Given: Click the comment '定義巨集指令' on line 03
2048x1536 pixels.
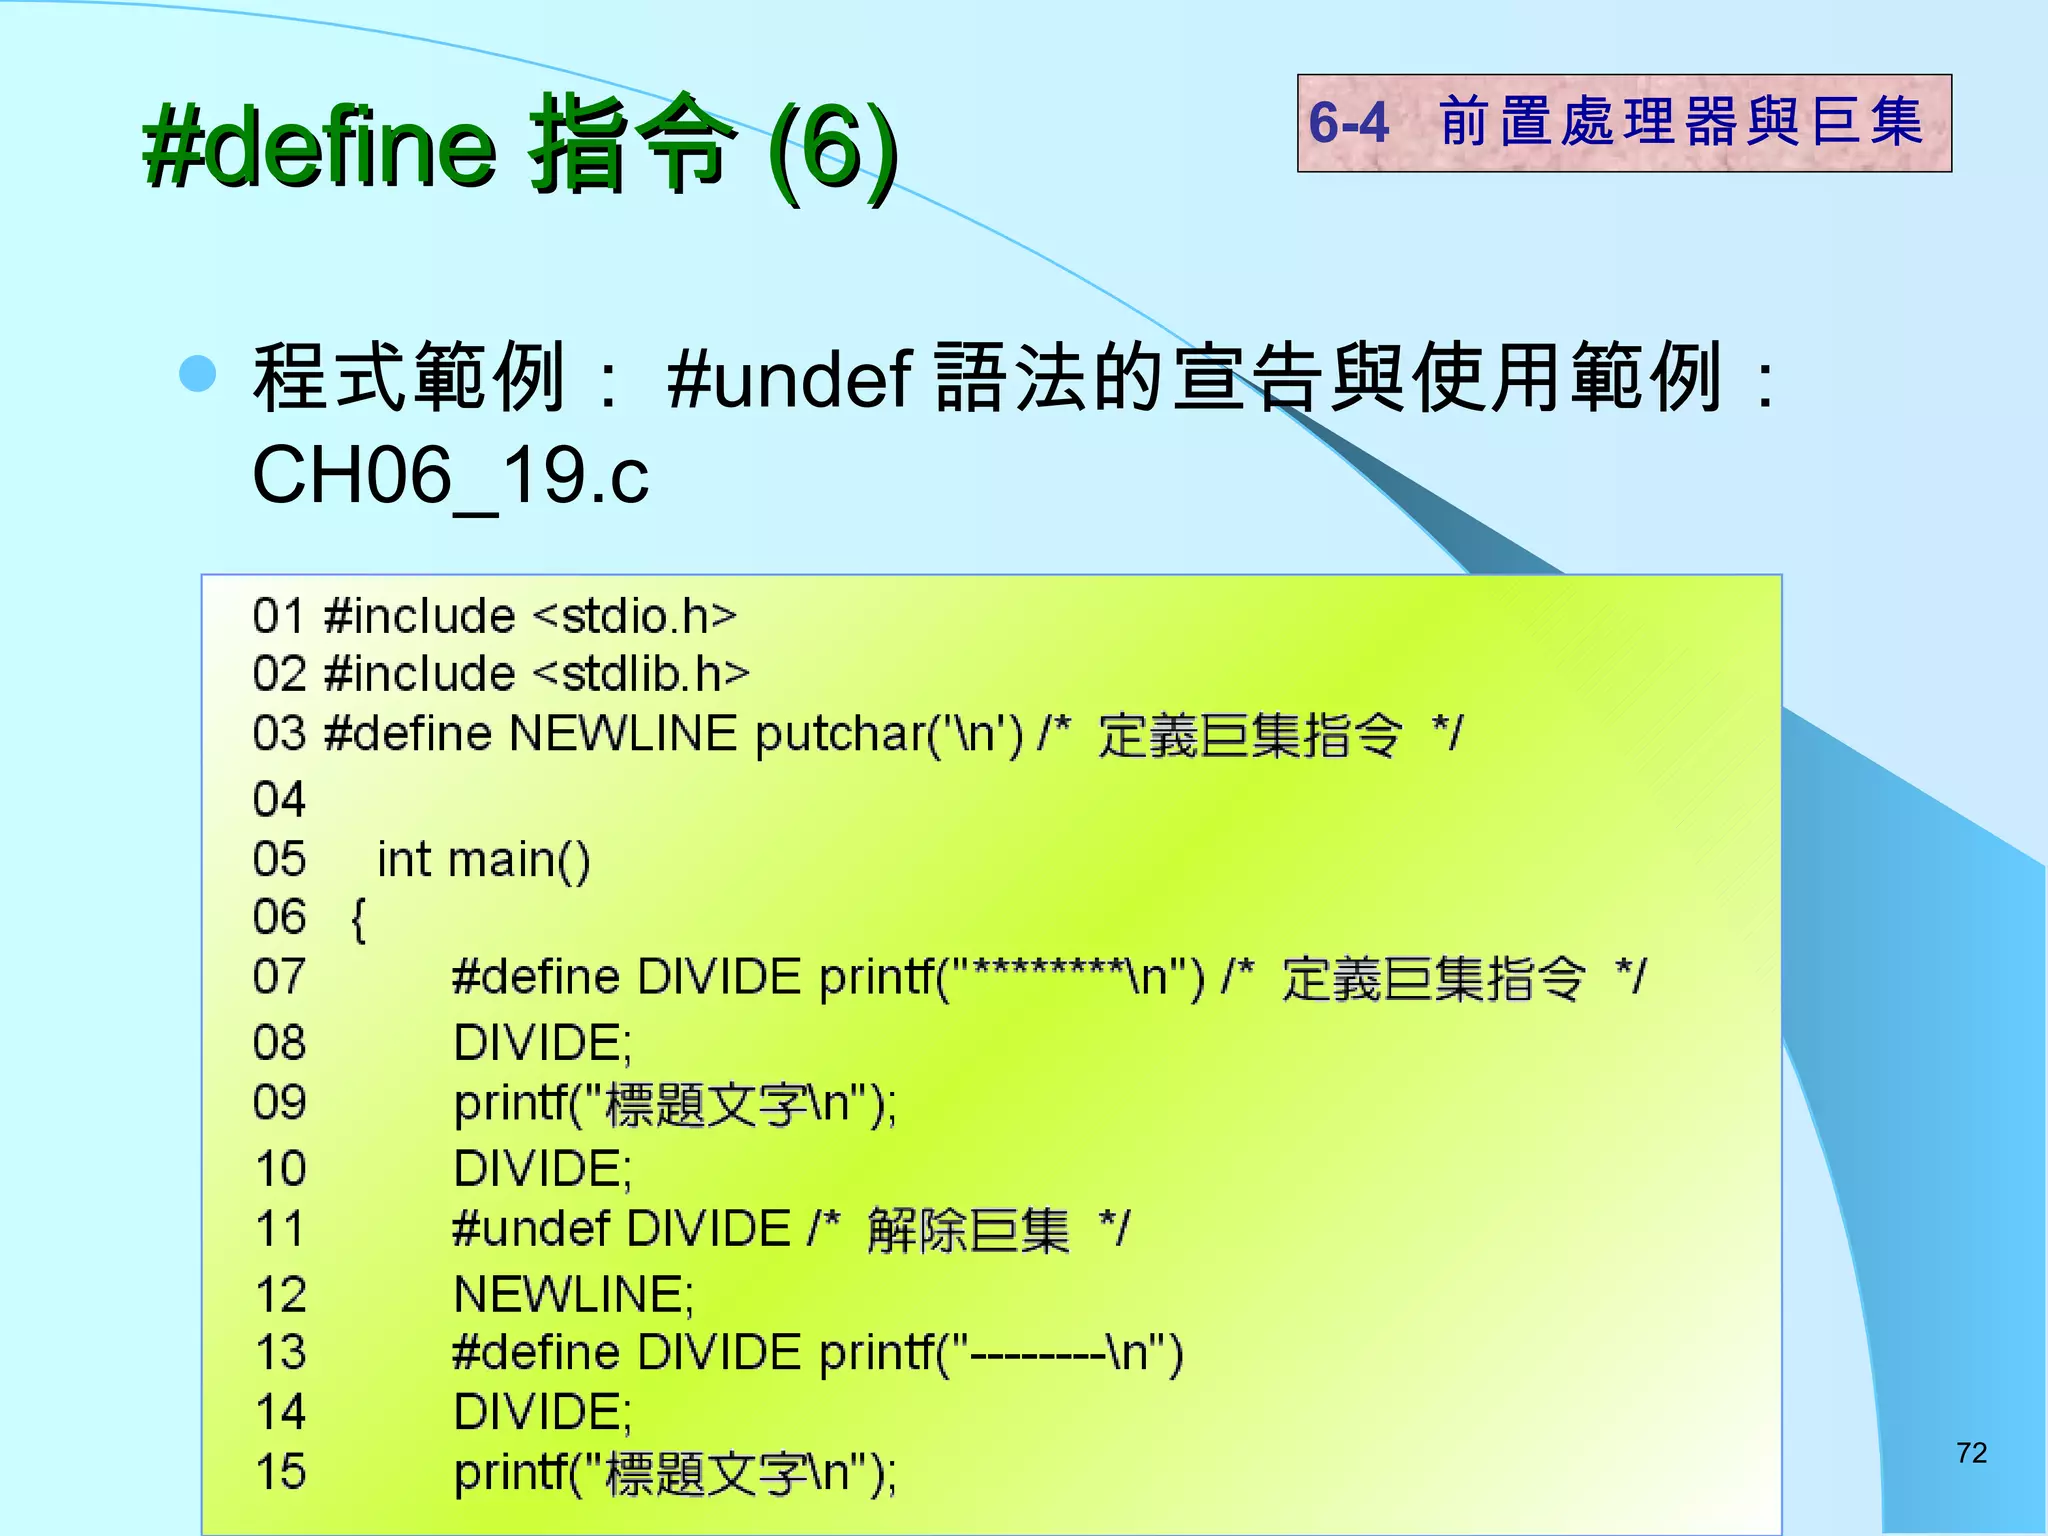Looking at the screenshot, I should point(1250,736).
